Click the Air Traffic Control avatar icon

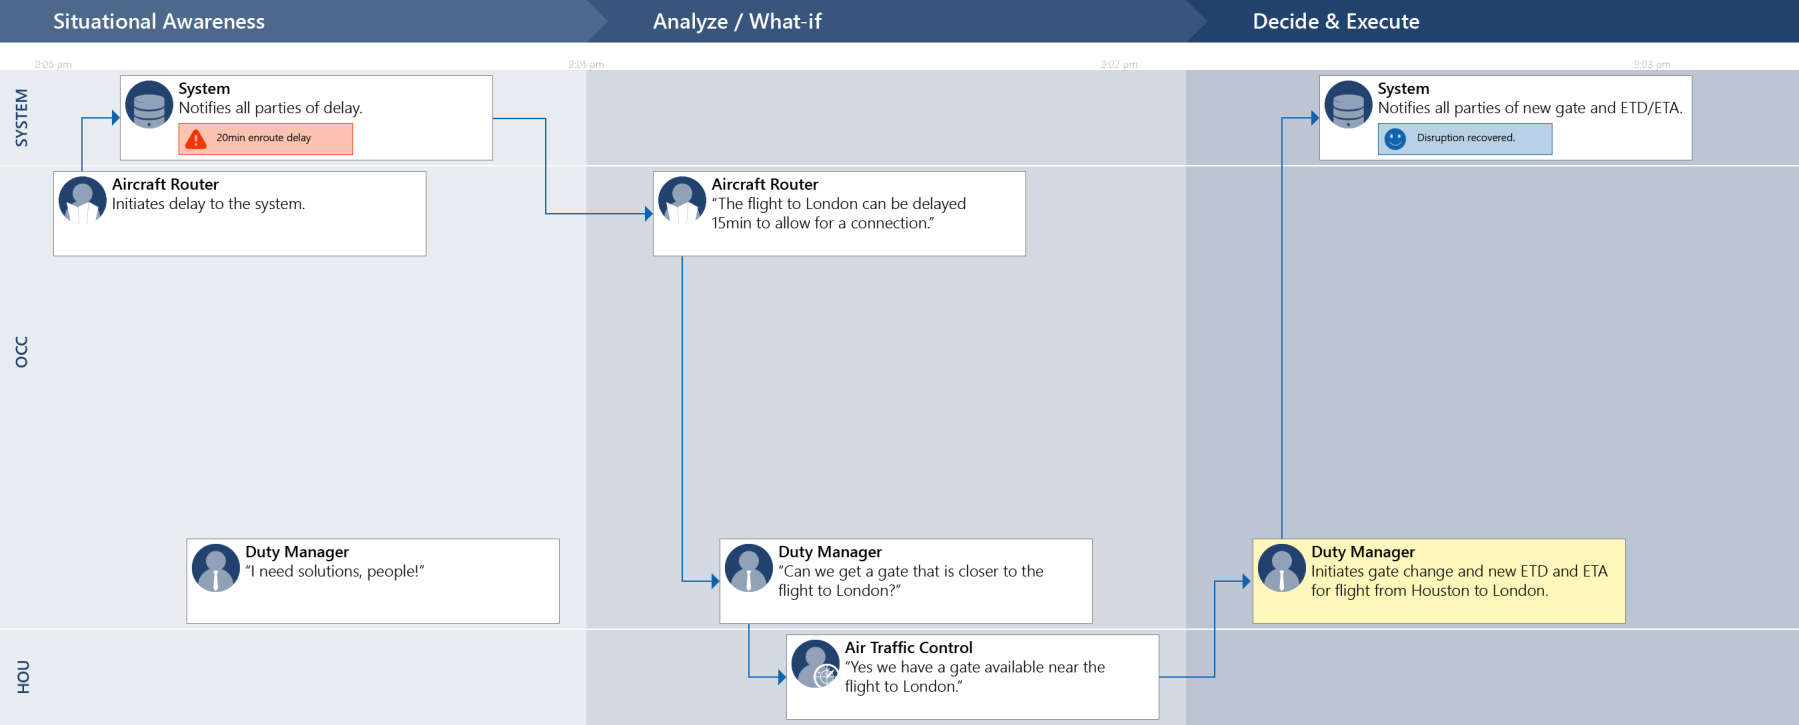point(815,664)
